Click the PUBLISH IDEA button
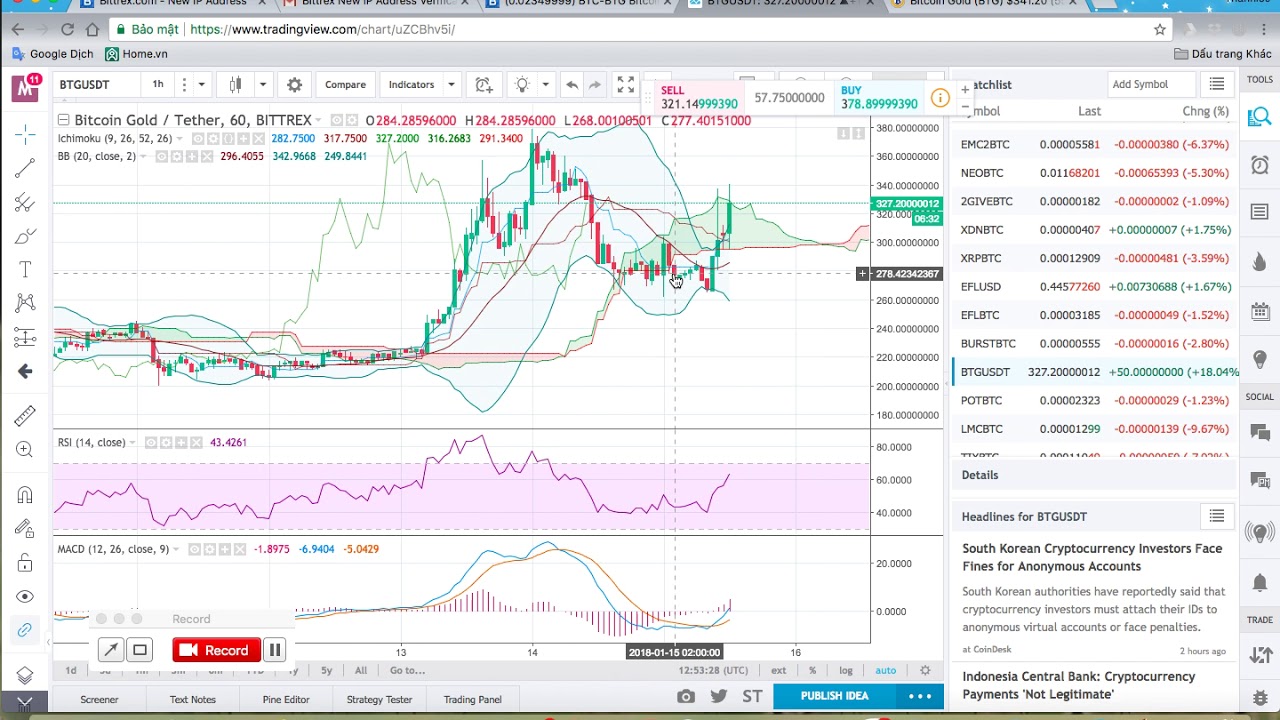This screenshot has height=720, width=1280. [834, 696]
